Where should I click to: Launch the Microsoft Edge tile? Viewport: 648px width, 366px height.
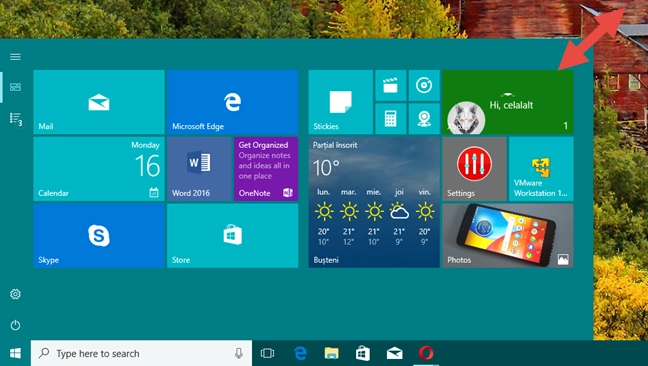[233, 102]
